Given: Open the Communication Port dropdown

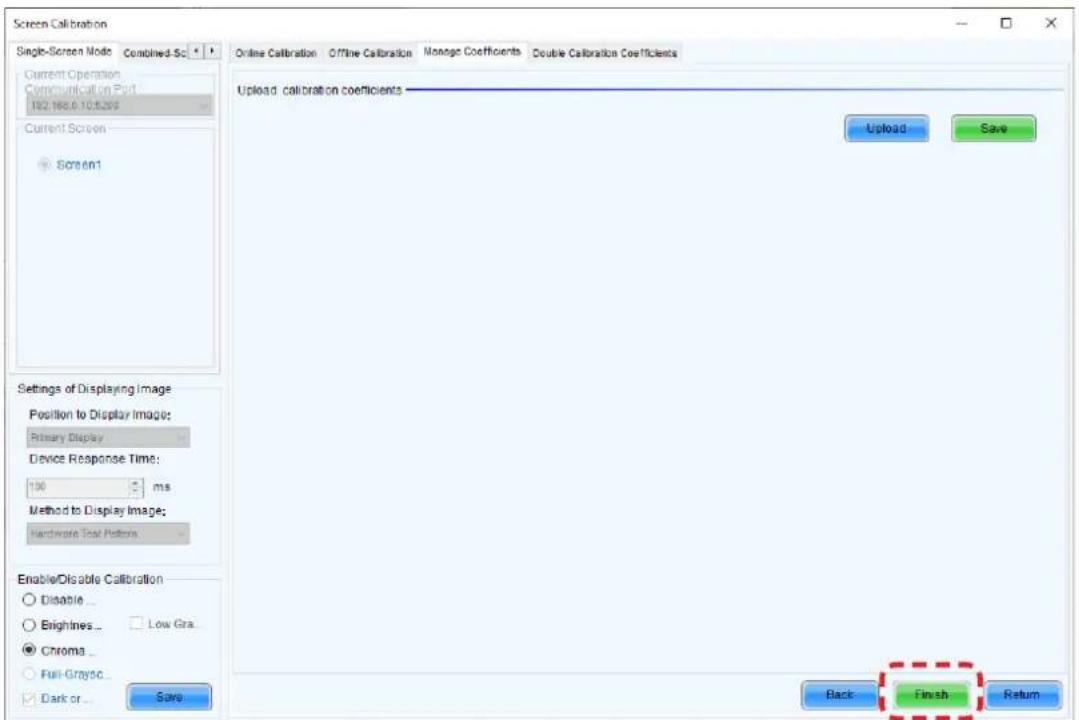Looking at the screenshot, I should pos(120,105).
